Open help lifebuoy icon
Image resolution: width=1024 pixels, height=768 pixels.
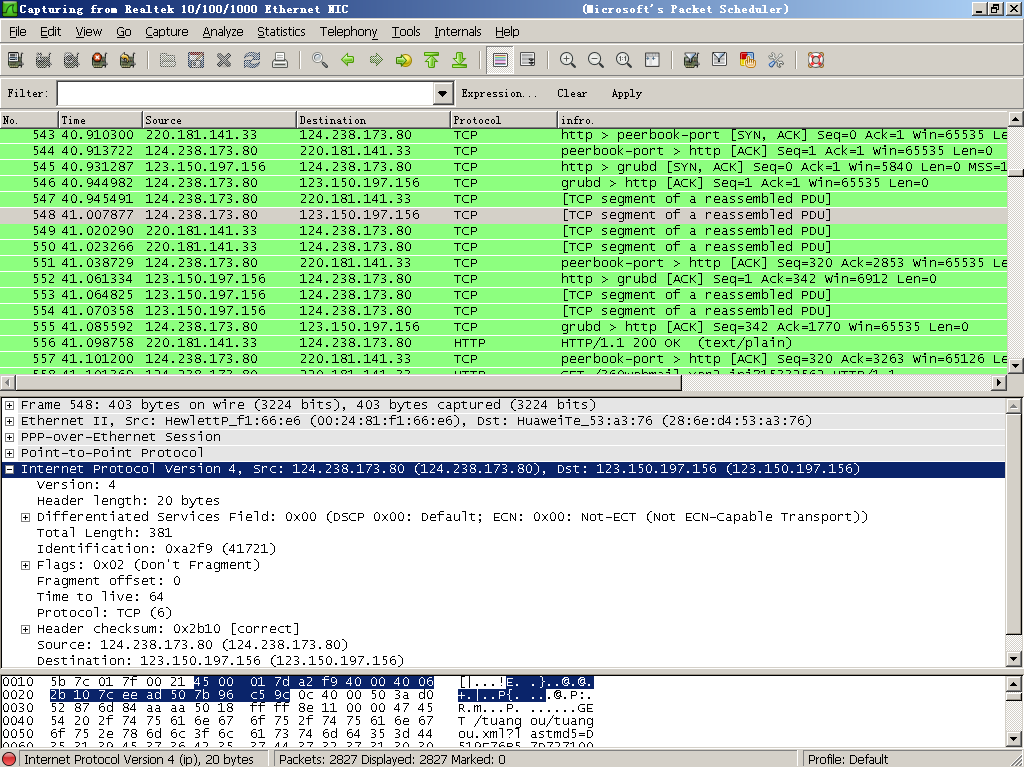(x=816, y=60)
